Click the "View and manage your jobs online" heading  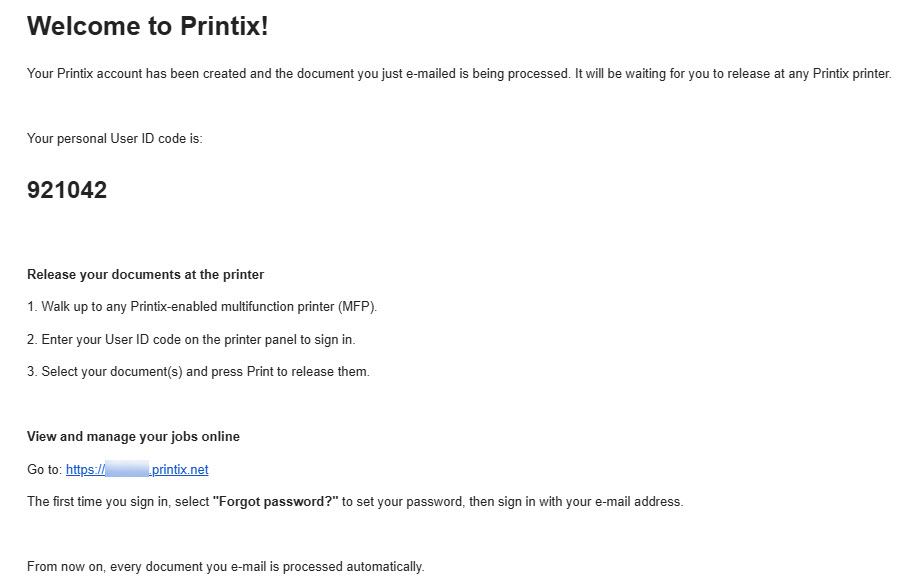tap(133, 437)
